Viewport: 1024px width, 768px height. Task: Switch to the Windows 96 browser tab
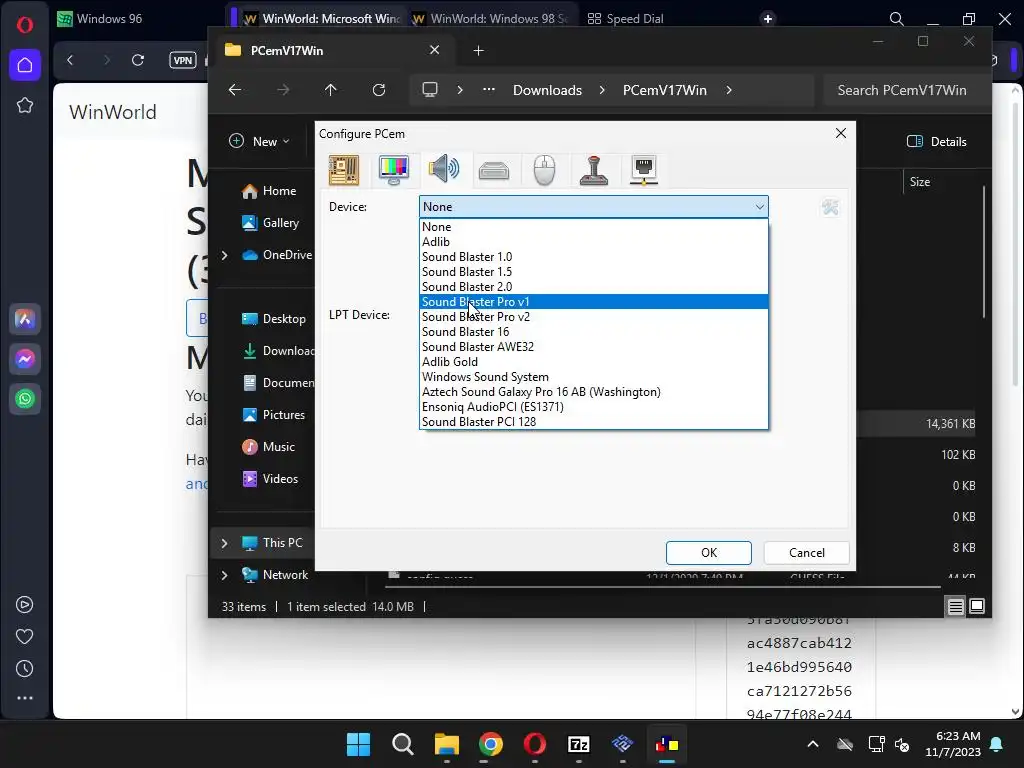pos(100,18)
